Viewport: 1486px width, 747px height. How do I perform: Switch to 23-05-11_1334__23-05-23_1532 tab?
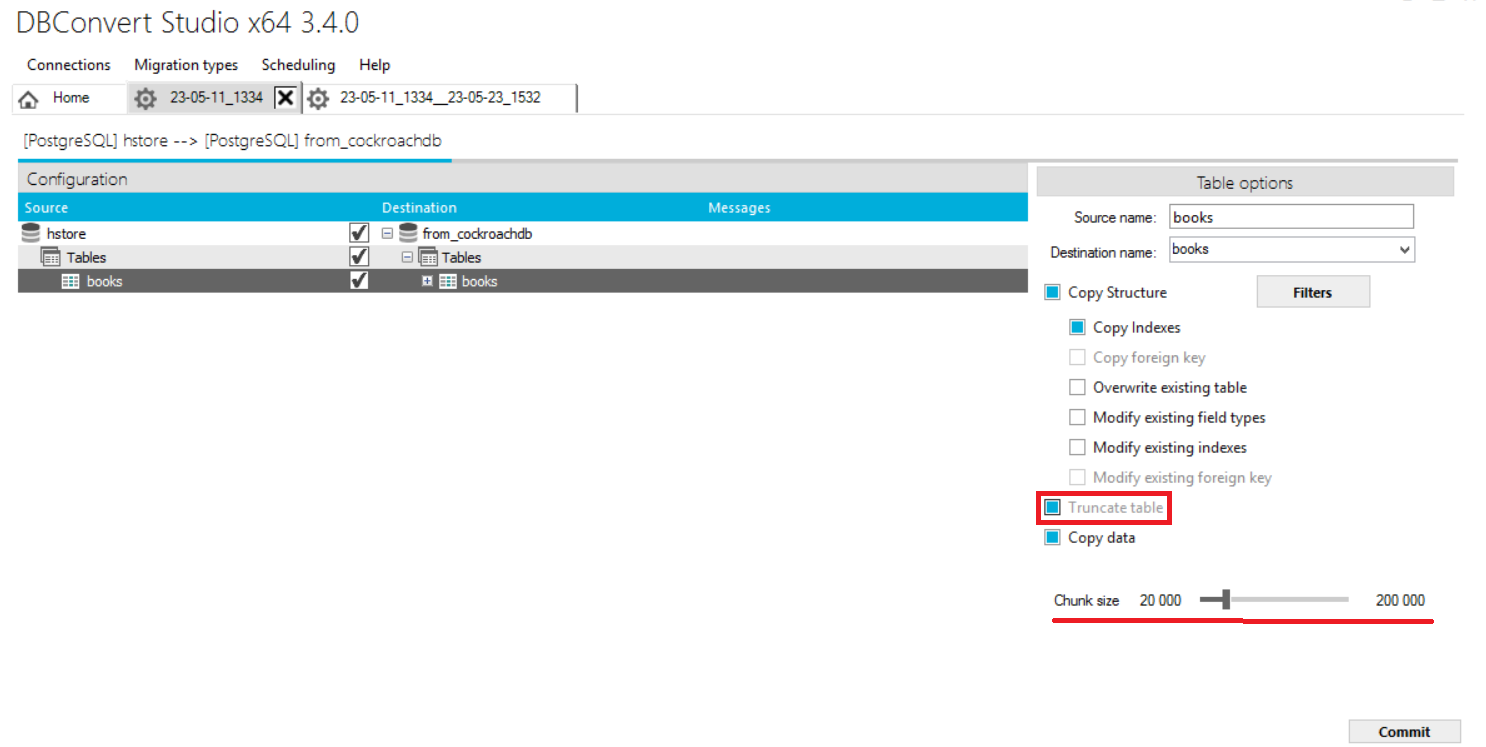pos(440,98)
